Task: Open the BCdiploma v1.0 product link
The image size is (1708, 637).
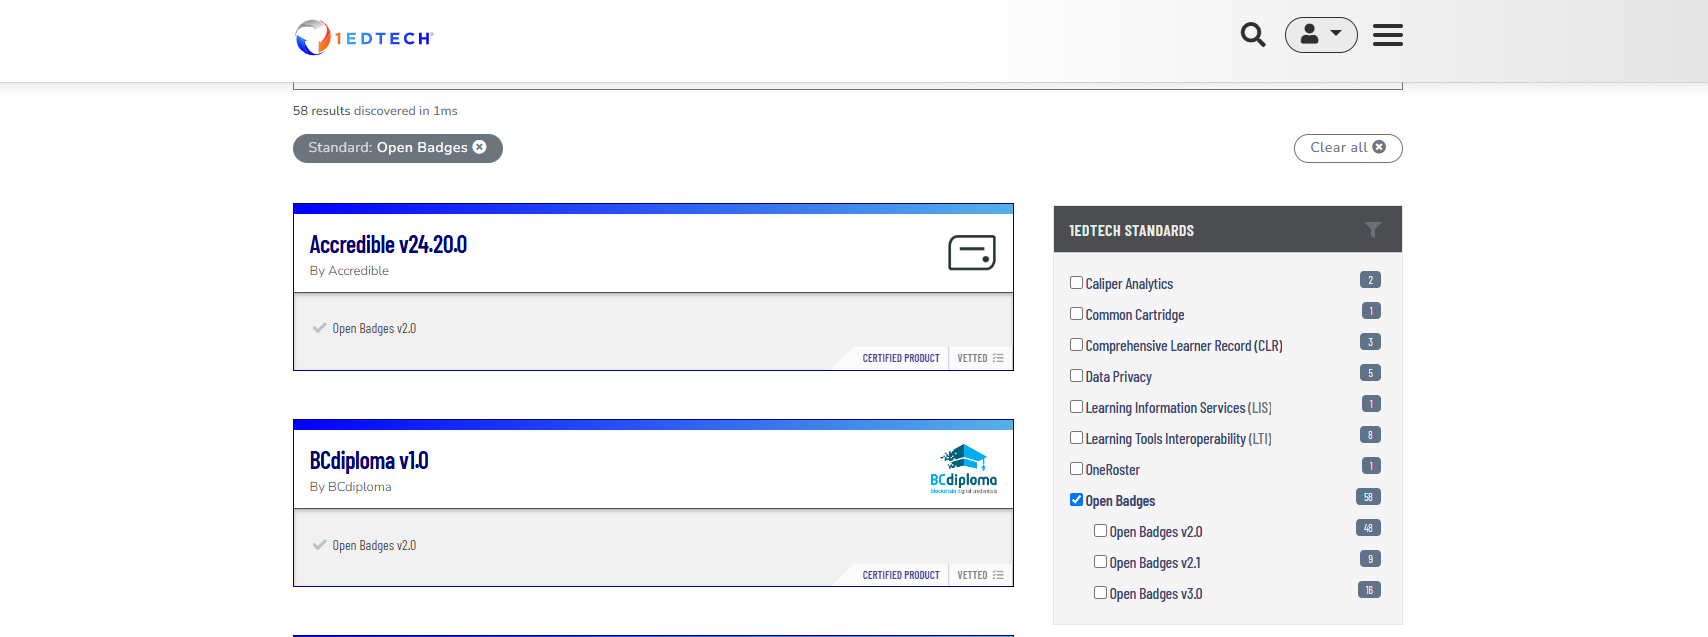Action: pyautogui.click(x=369, y=461)
